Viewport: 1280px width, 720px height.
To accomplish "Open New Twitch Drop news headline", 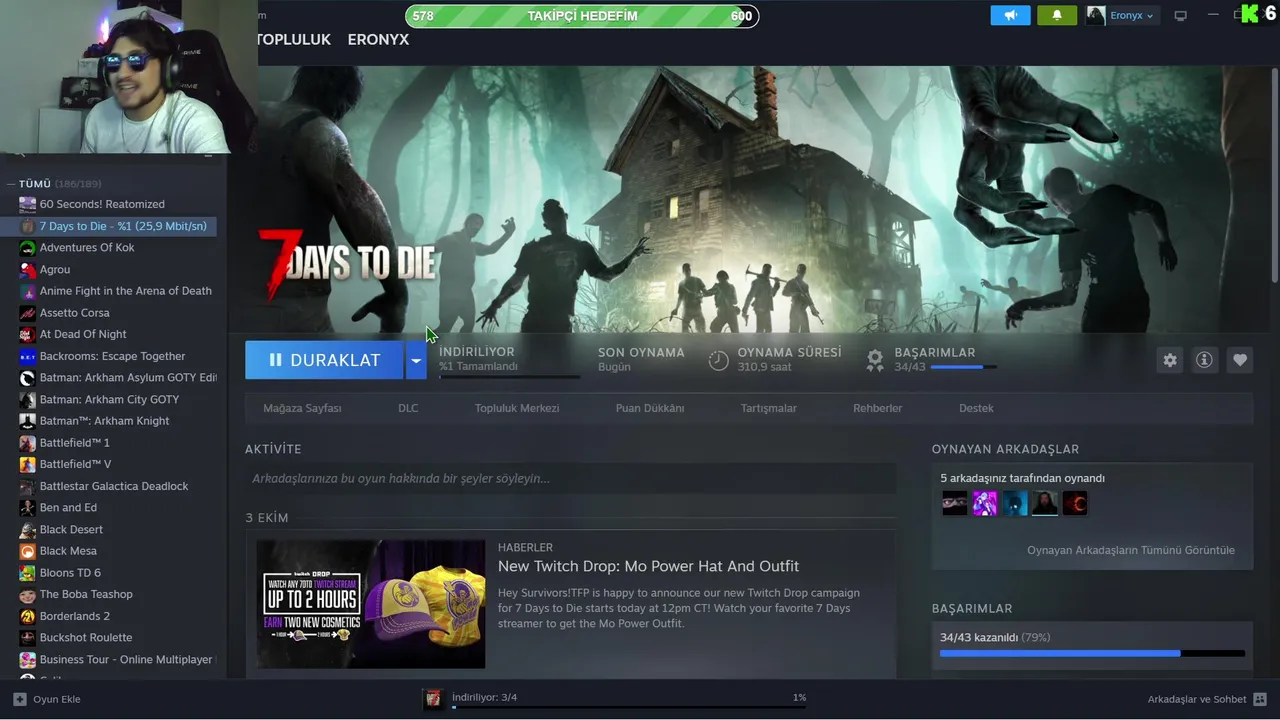I will [648, 566].
